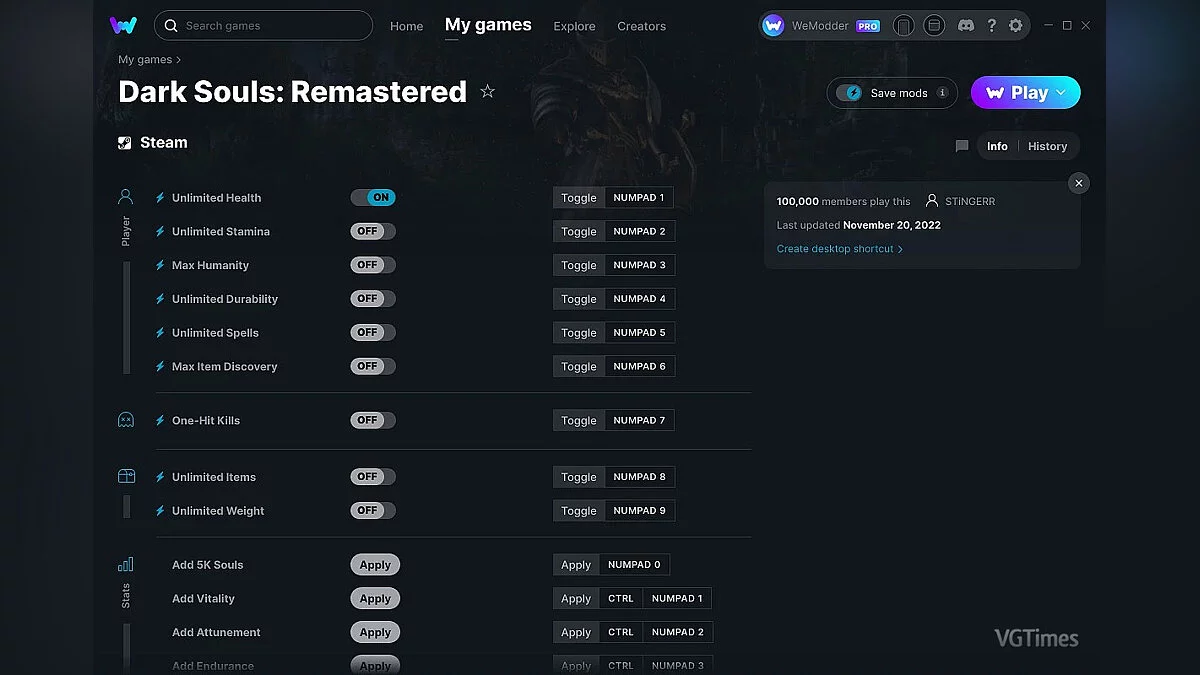Click the Discord icon in the titlebar
The width and height of the screenshot is (1200, 675).
click(x=966, y=26)
